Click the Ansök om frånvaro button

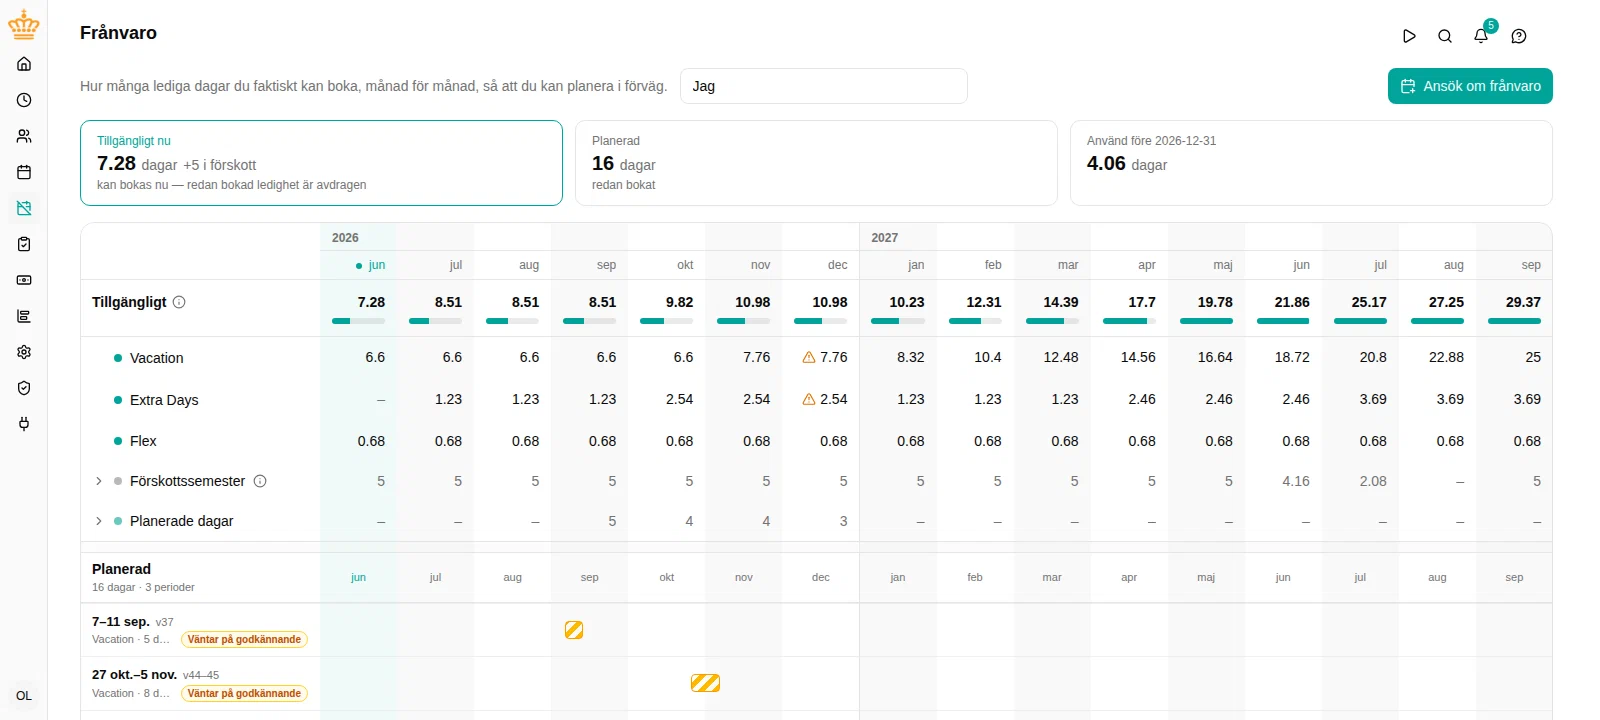pos(1470,86)
